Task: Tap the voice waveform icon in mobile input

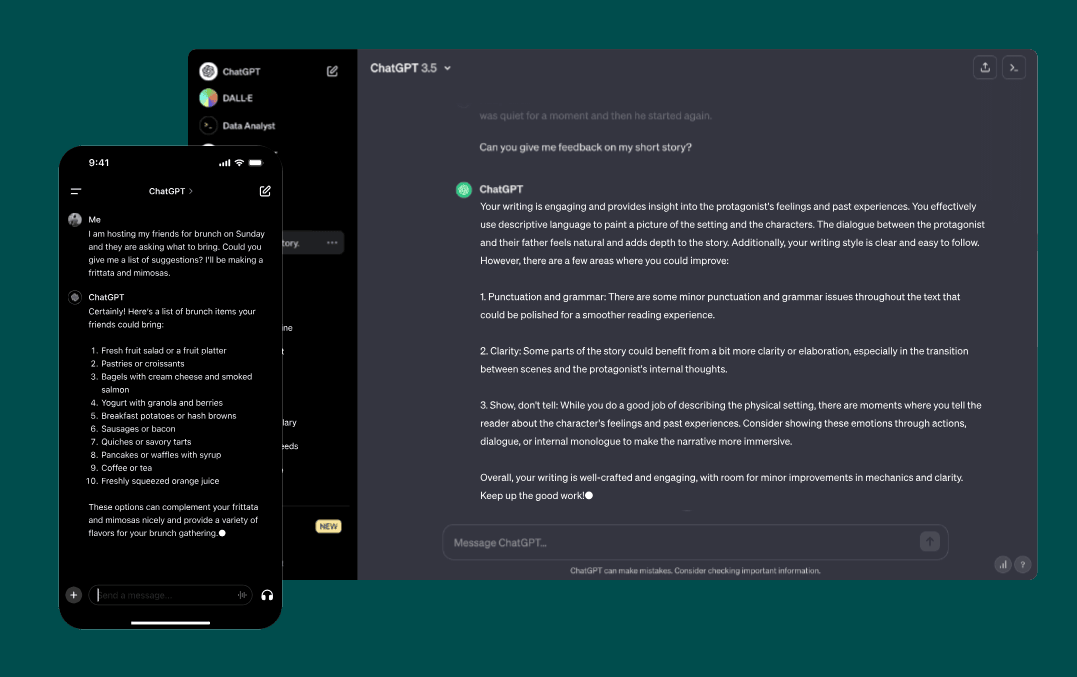Action: [x=242, y=595]
